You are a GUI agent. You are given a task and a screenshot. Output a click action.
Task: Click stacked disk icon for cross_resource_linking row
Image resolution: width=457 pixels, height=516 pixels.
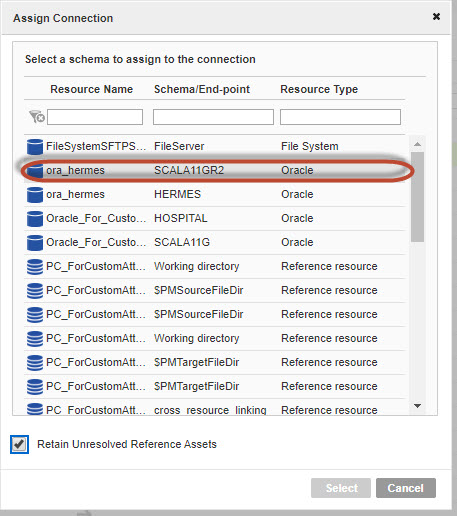click(x=35, y=409)
